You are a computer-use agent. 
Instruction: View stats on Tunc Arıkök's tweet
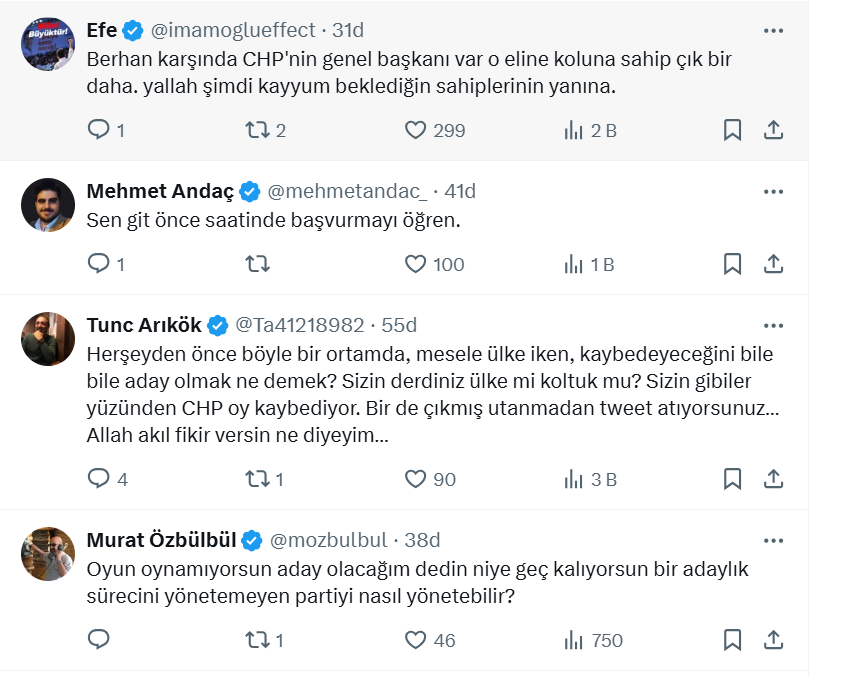(574, 479)
